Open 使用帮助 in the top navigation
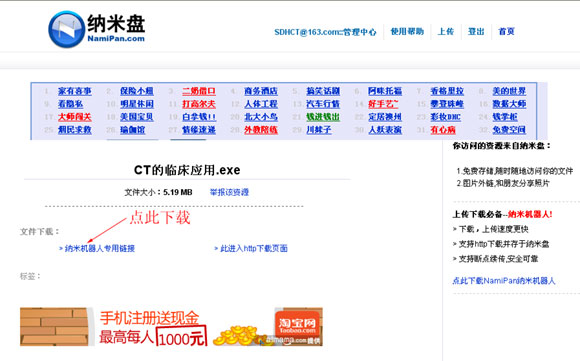 407,32
